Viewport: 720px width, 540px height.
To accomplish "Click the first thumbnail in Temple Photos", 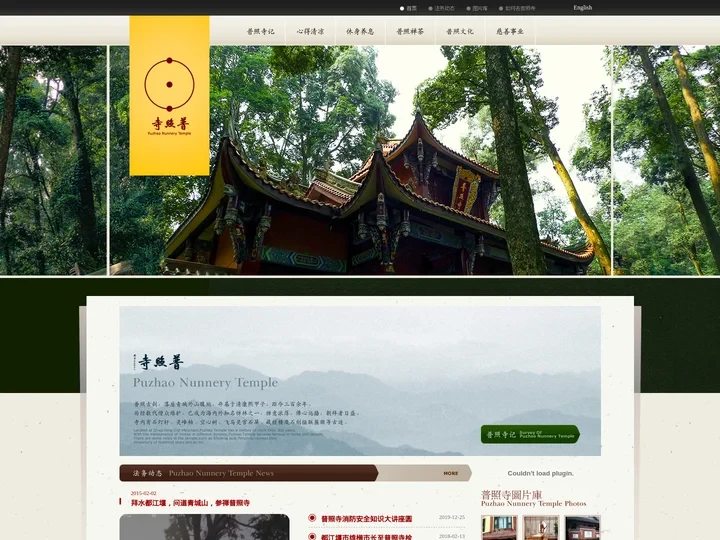I will [498, 527].
